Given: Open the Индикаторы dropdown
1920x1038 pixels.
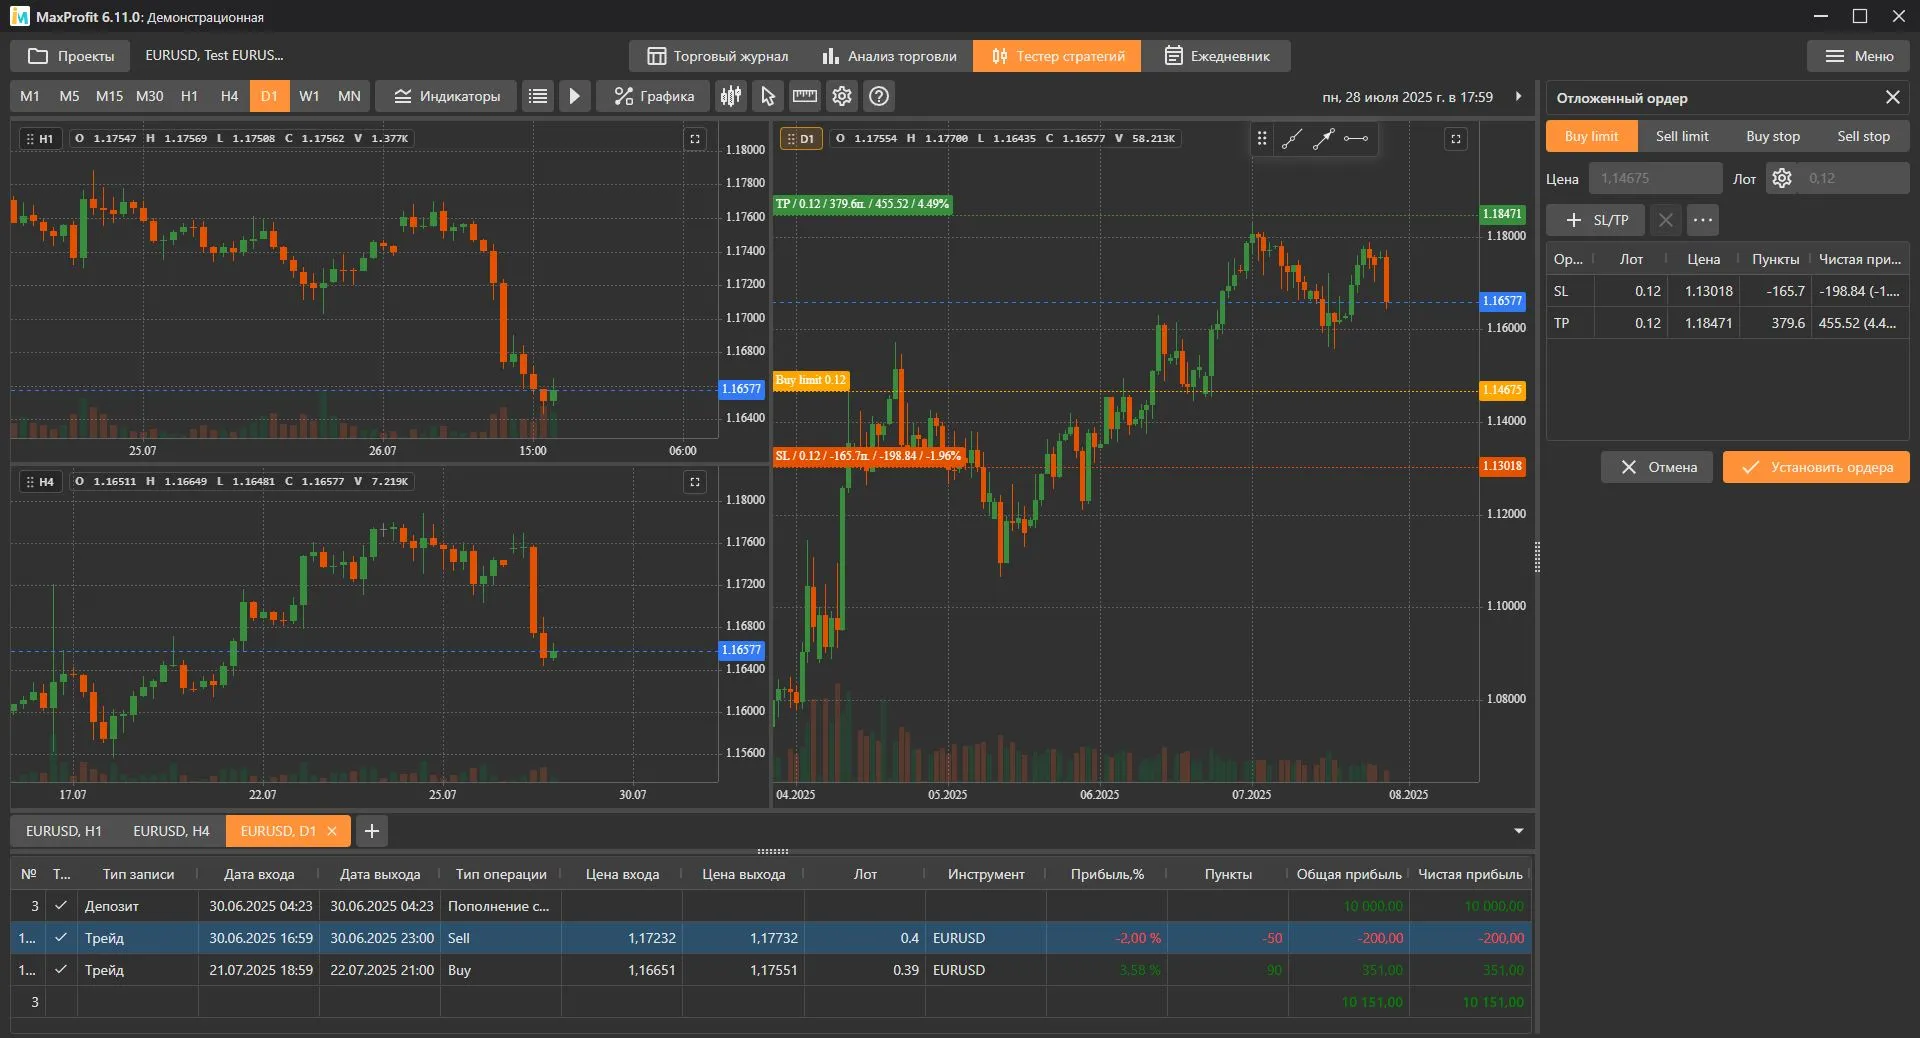Looking at the screenshot, I should pyautogui.click(x=446, y=96).
